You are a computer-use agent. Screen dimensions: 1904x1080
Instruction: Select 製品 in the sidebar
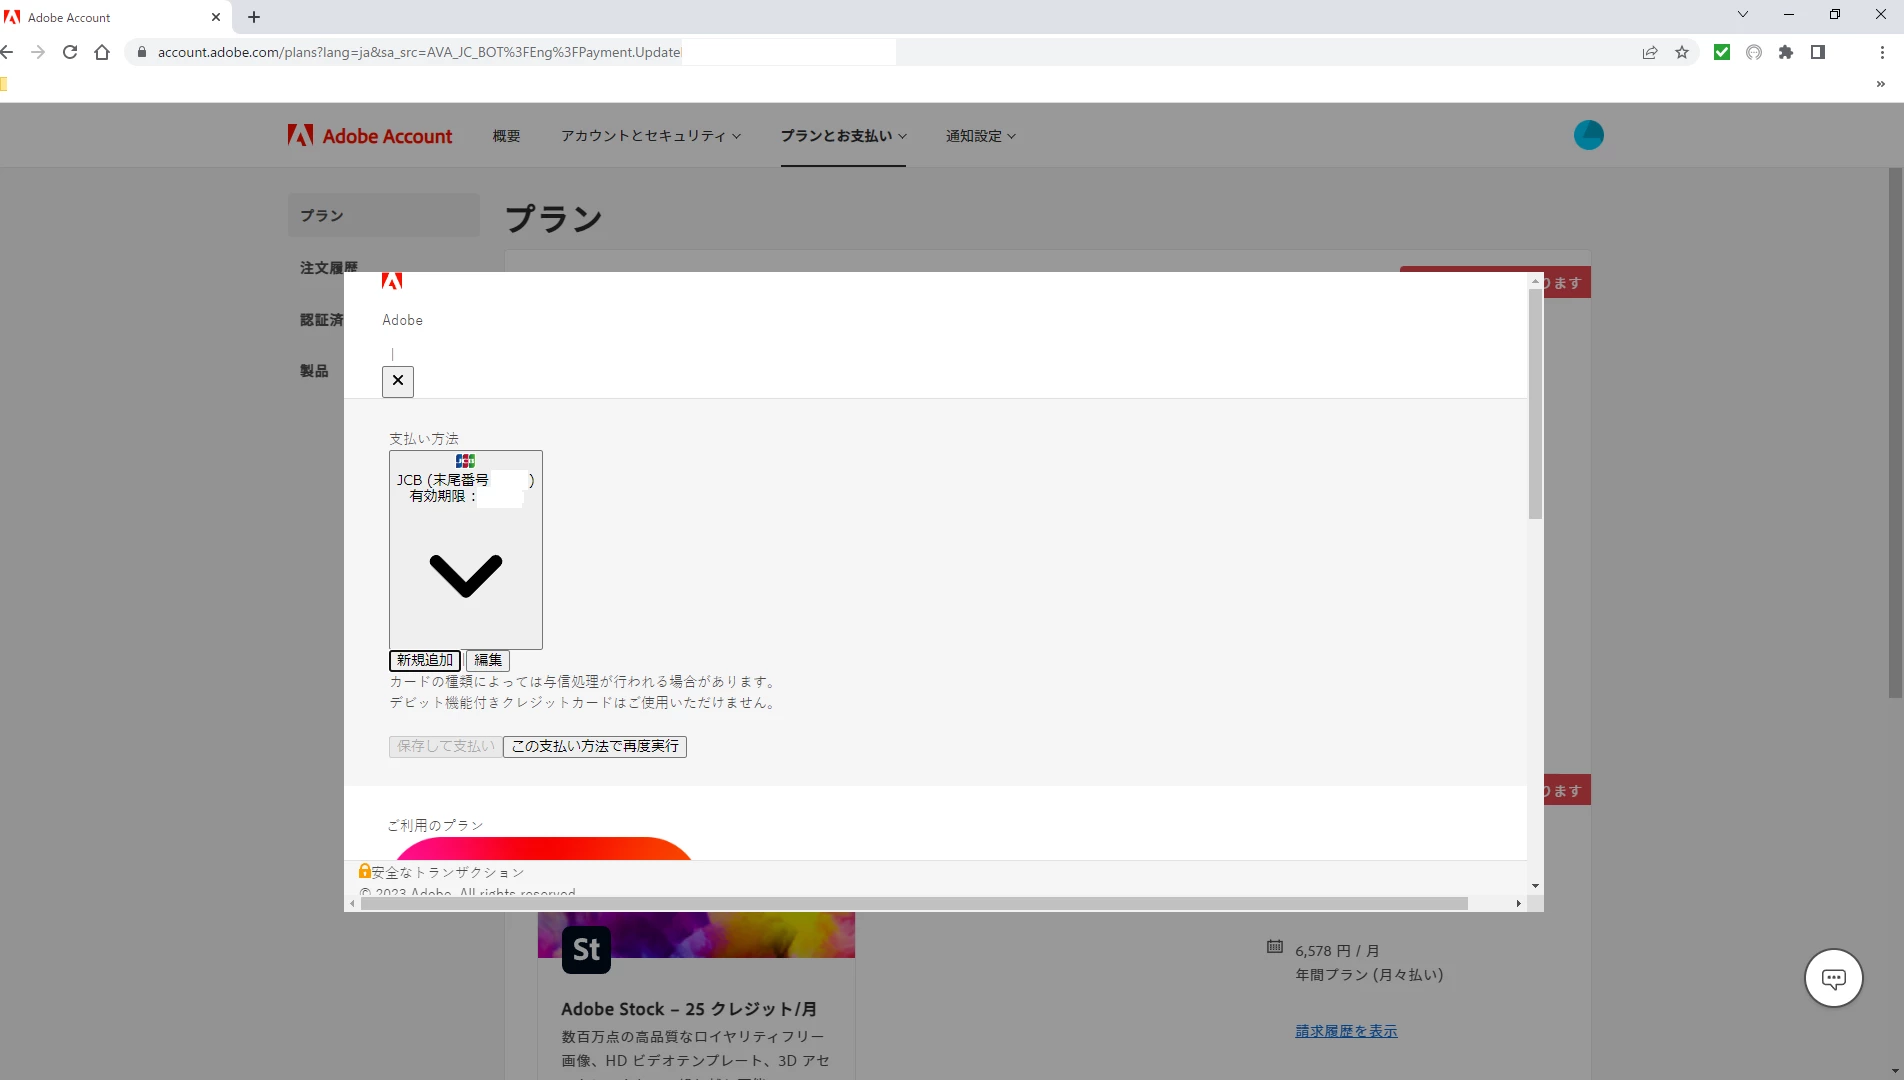[314, 371]
